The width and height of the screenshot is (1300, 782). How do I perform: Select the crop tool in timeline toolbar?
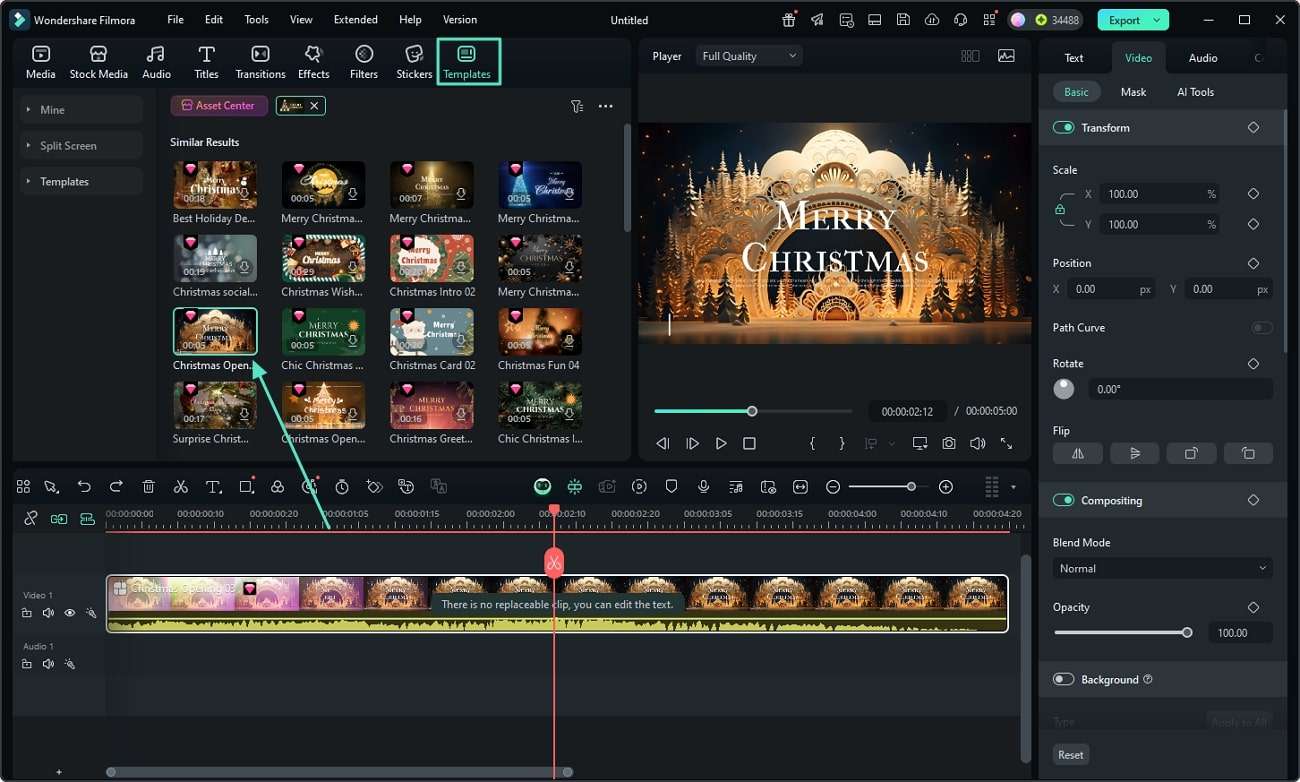pos(247,486)
